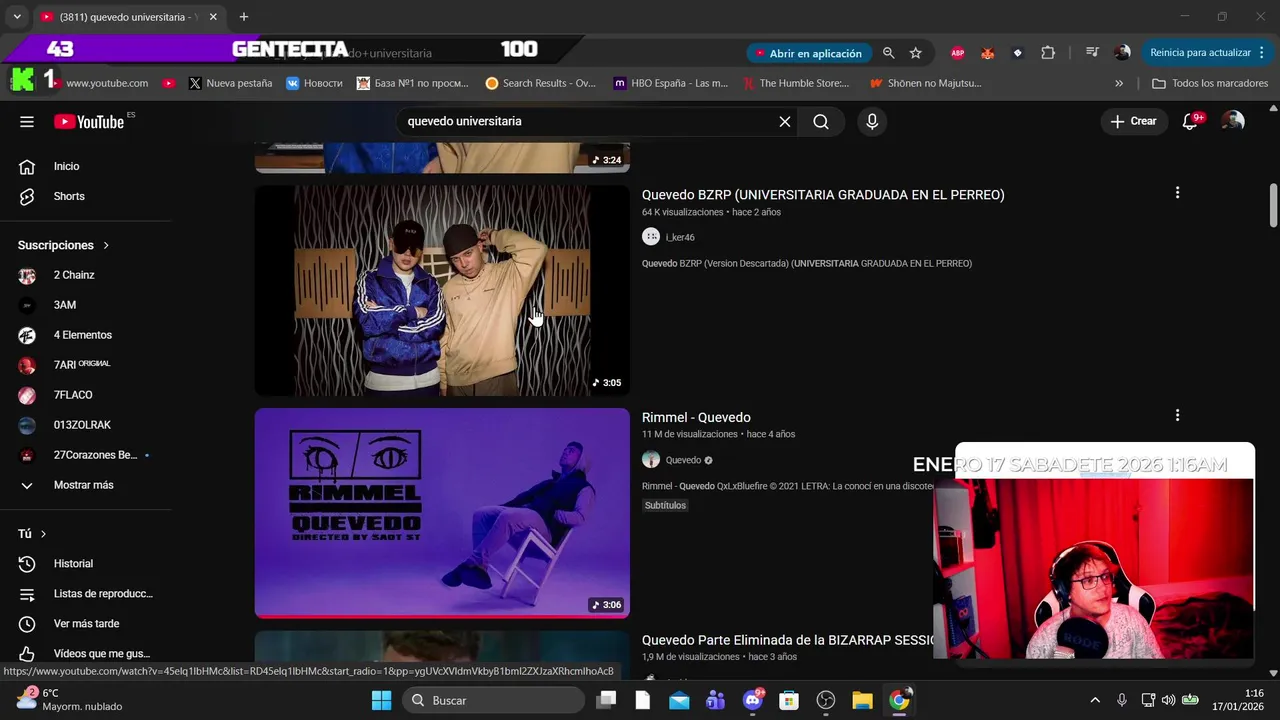The width and height of the screenshot is (1280, 720).
Task: Open the Chrome tab search dropdown
Action: (16, 17)
